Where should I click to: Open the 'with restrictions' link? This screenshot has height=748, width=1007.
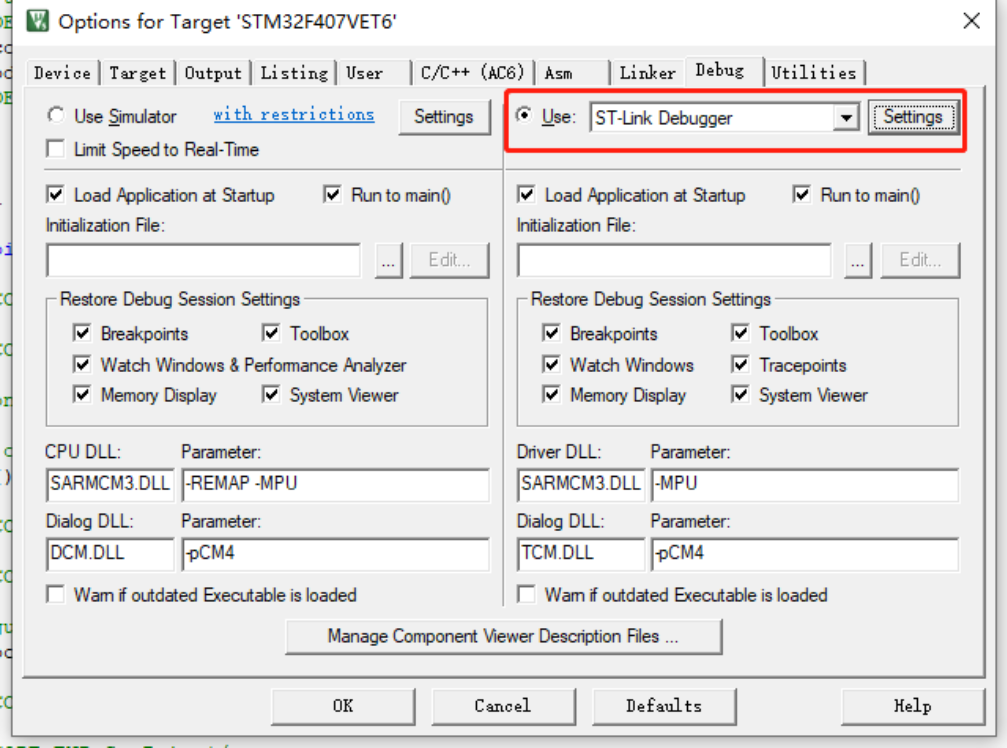click(x=293, y=115)
